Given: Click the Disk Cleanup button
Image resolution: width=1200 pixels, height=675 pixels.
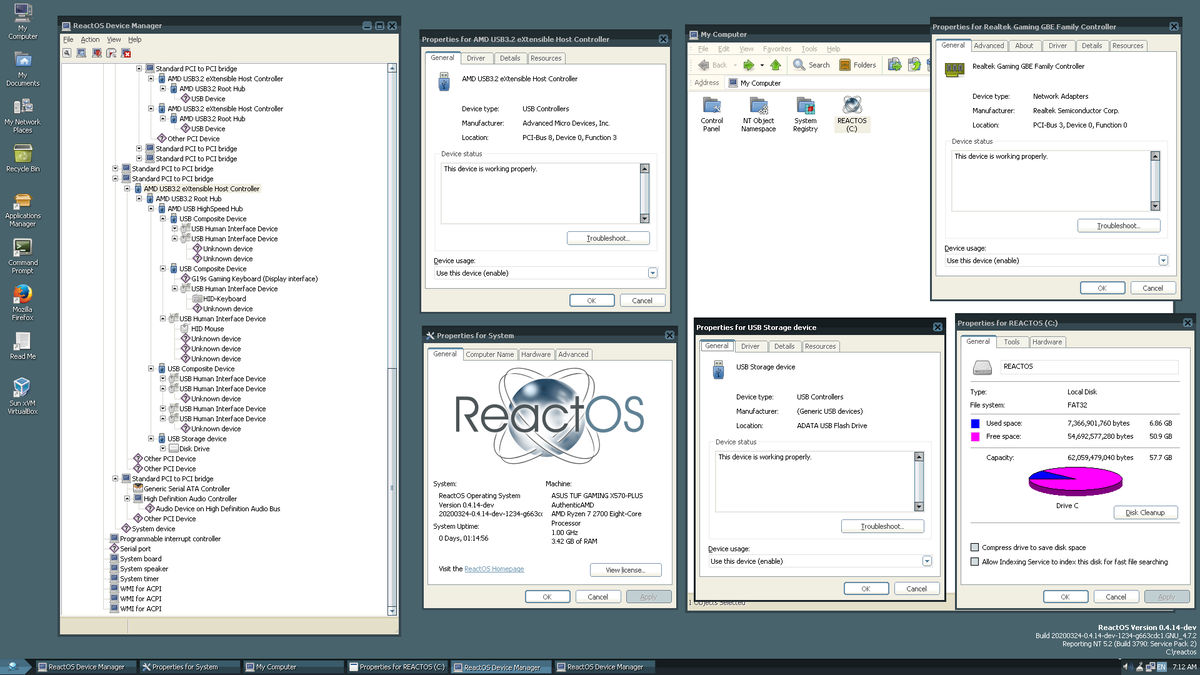Looking at the screenshot, I should click(1145, 513).
